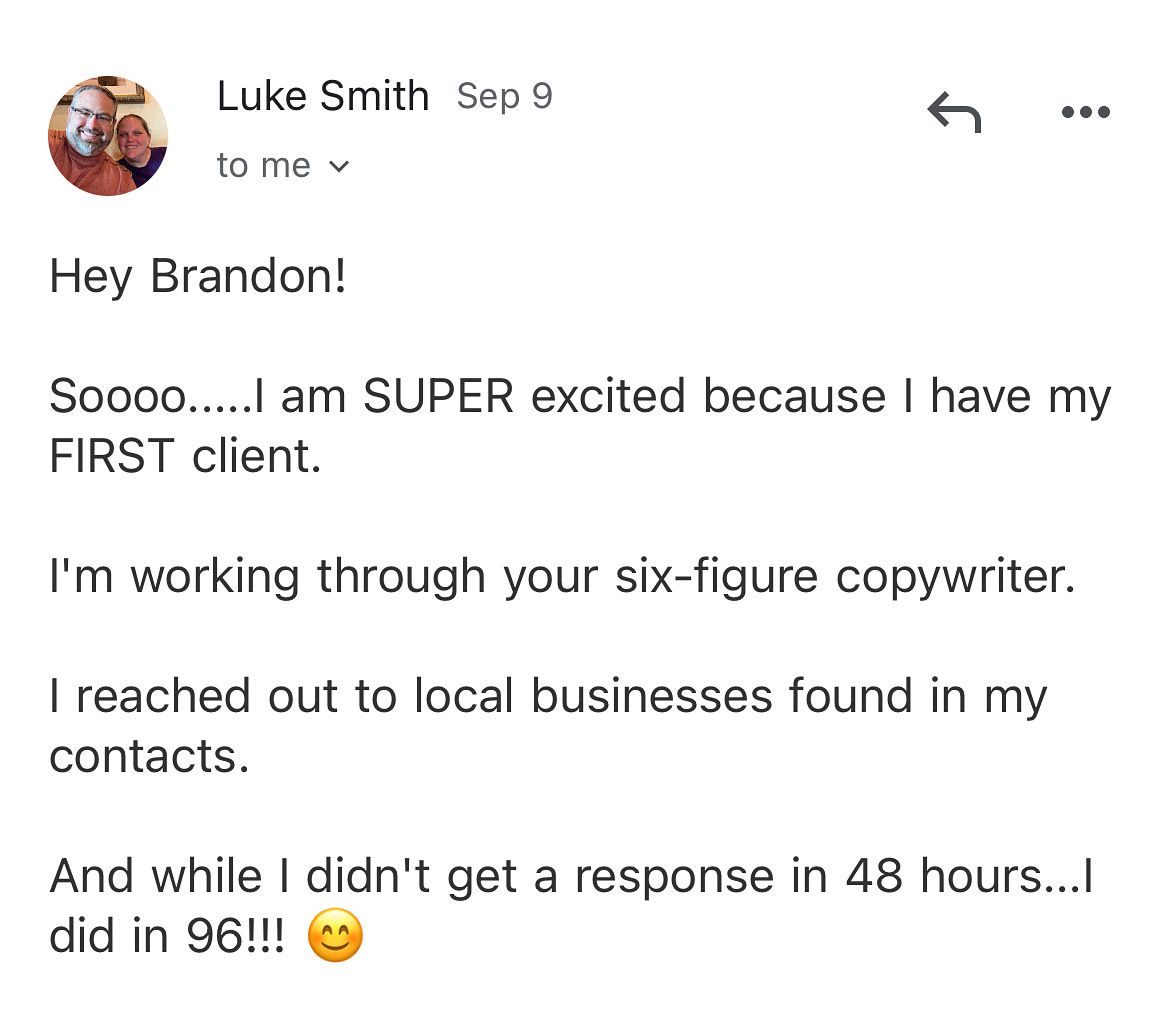1170x1018 pixels.
Task: Open Luke Smith's profile photo
Action: (x=108, y=136)
